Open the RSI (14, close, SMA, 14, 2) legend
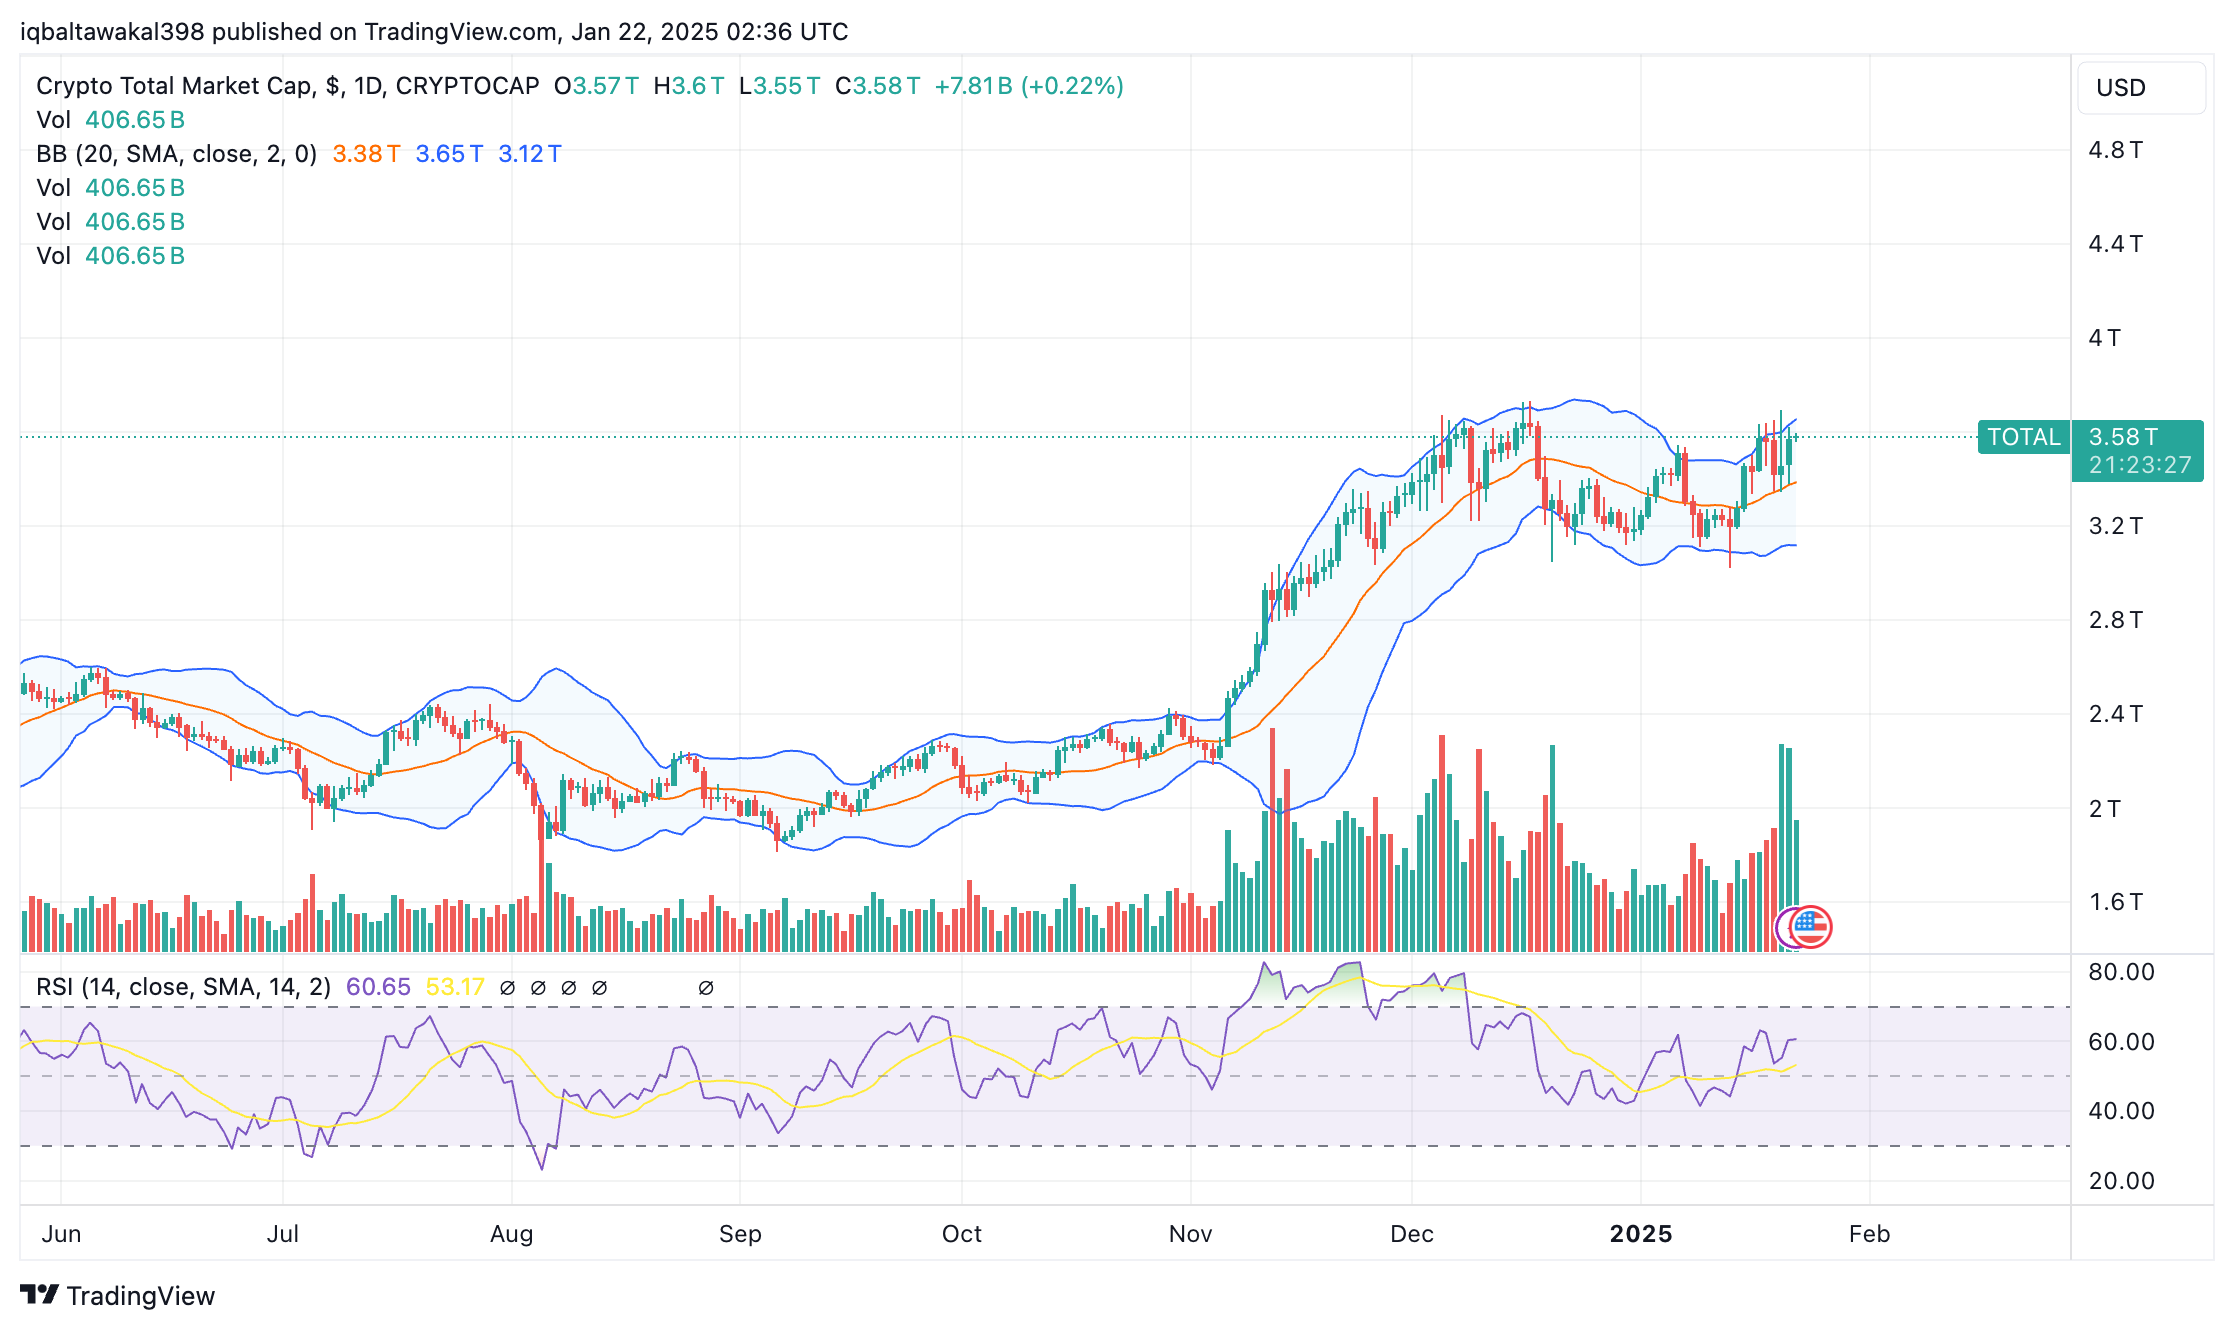Image resolution: width=2234 pixels, height=1330 pixels. pos(183,987)
